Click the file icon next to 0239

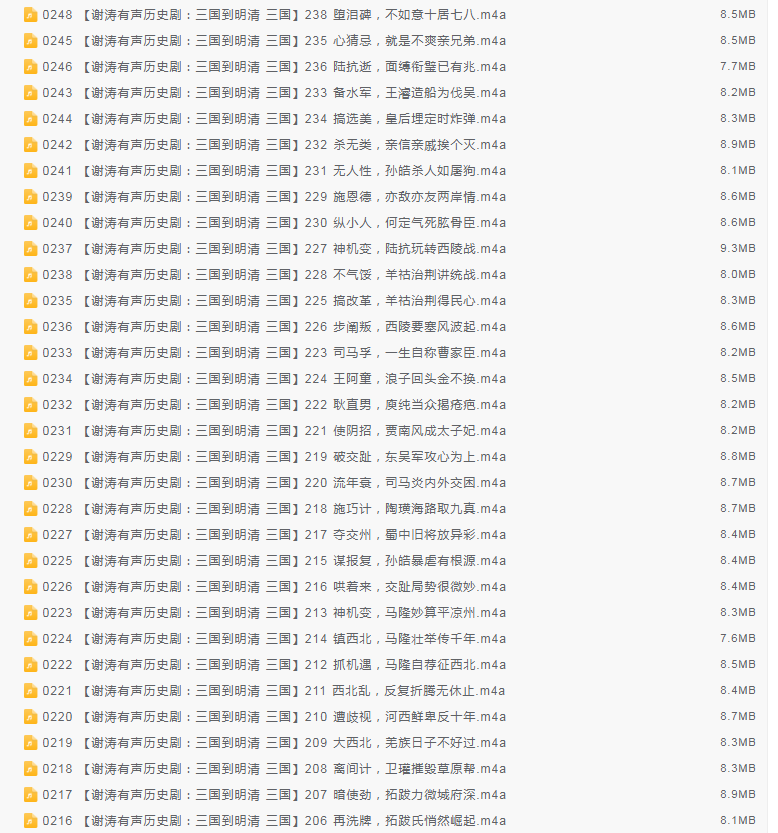[x=30, y=197]
